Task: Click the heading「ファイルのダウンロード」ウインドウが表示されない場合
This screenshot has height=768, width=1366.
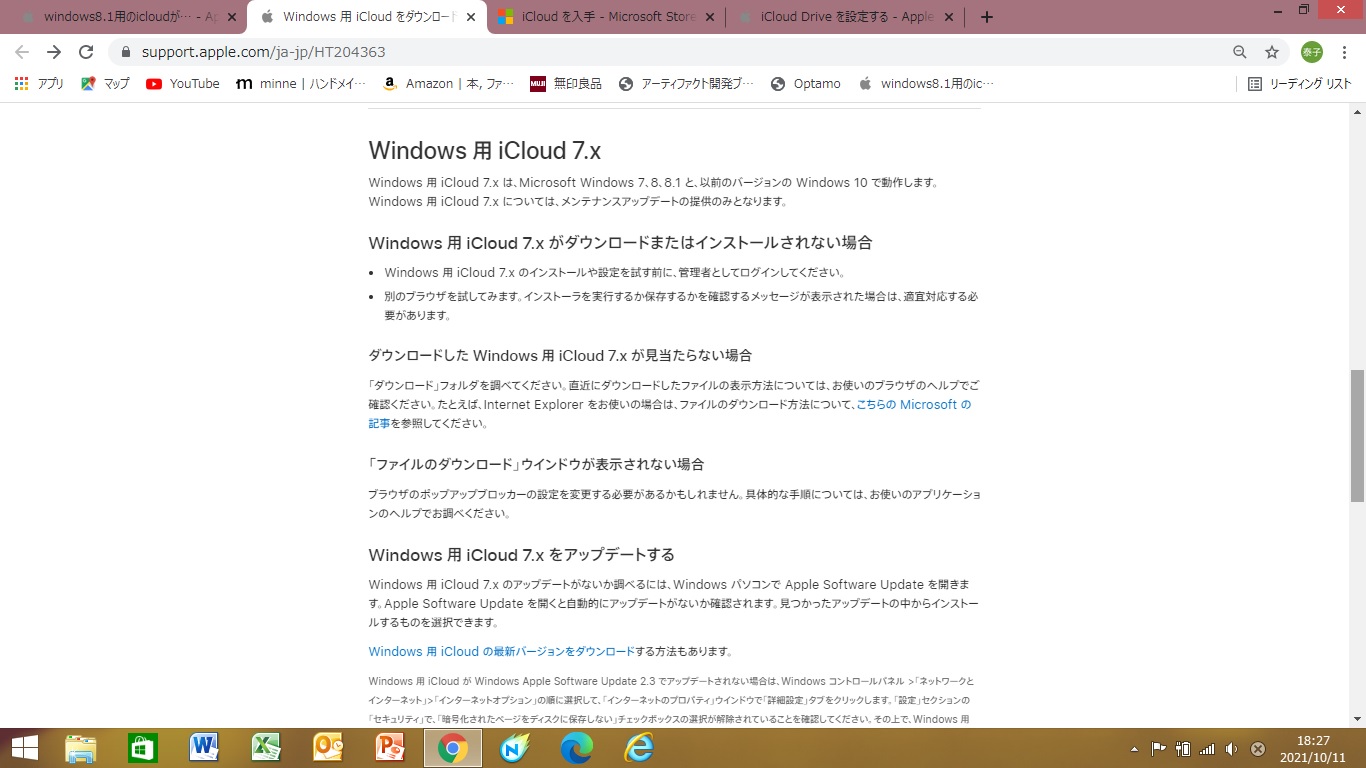Action: tap(536, 464)
